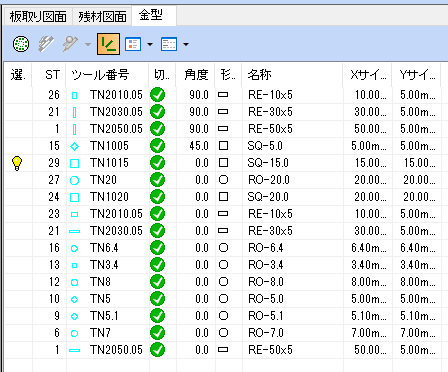This screenshot has height=372, width=448.
Task: Select the TN1020 tool number cell
Action: pyautogui.click(x=109, y=197)
